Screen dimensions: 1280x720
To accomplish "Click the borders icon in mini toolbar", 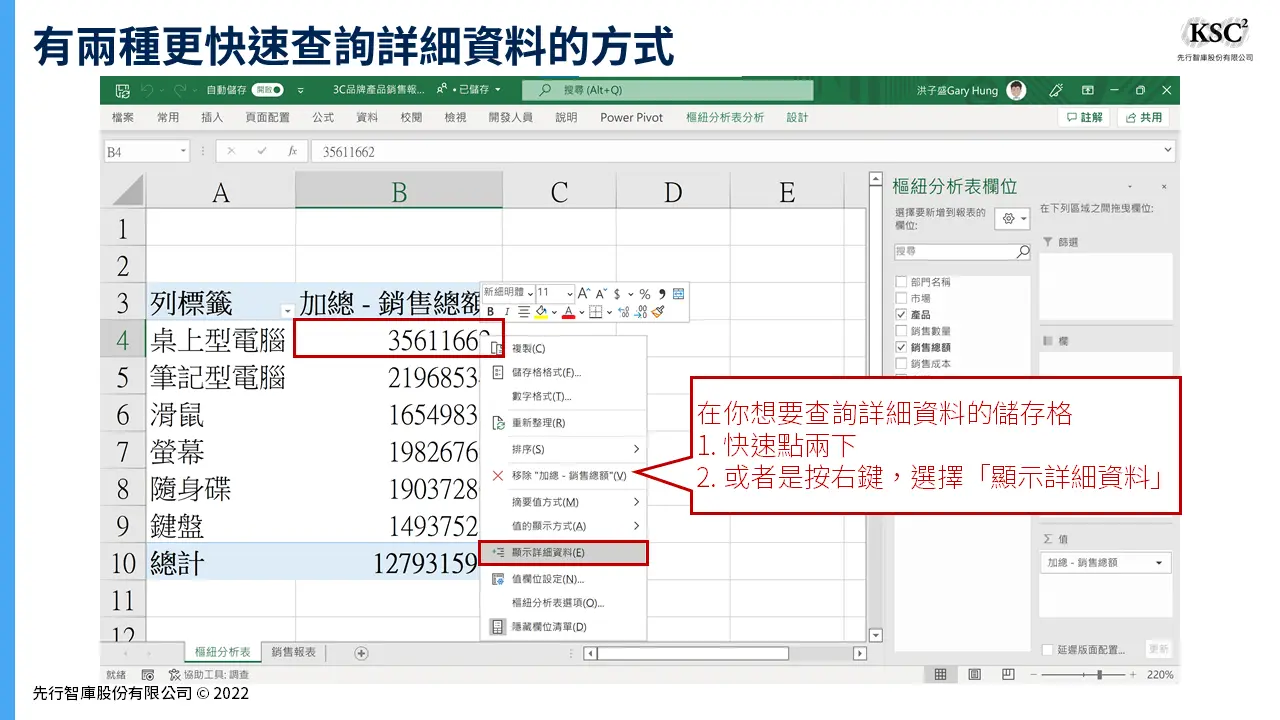I will (x=595, y=312).
